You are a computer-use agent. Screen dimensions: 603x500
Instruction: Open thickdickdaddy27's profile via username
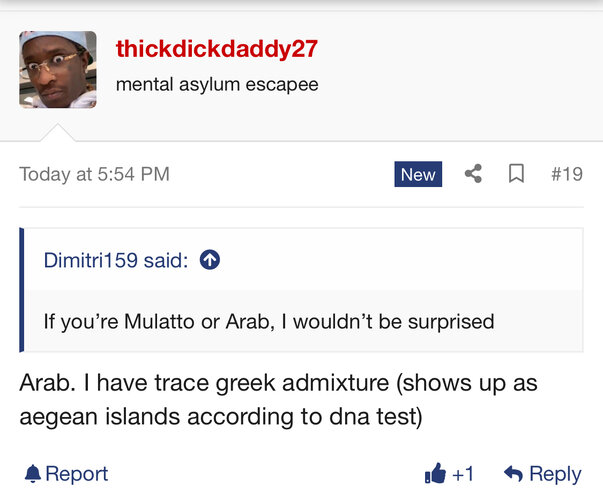pyautogui.click(x=217, y=49)
